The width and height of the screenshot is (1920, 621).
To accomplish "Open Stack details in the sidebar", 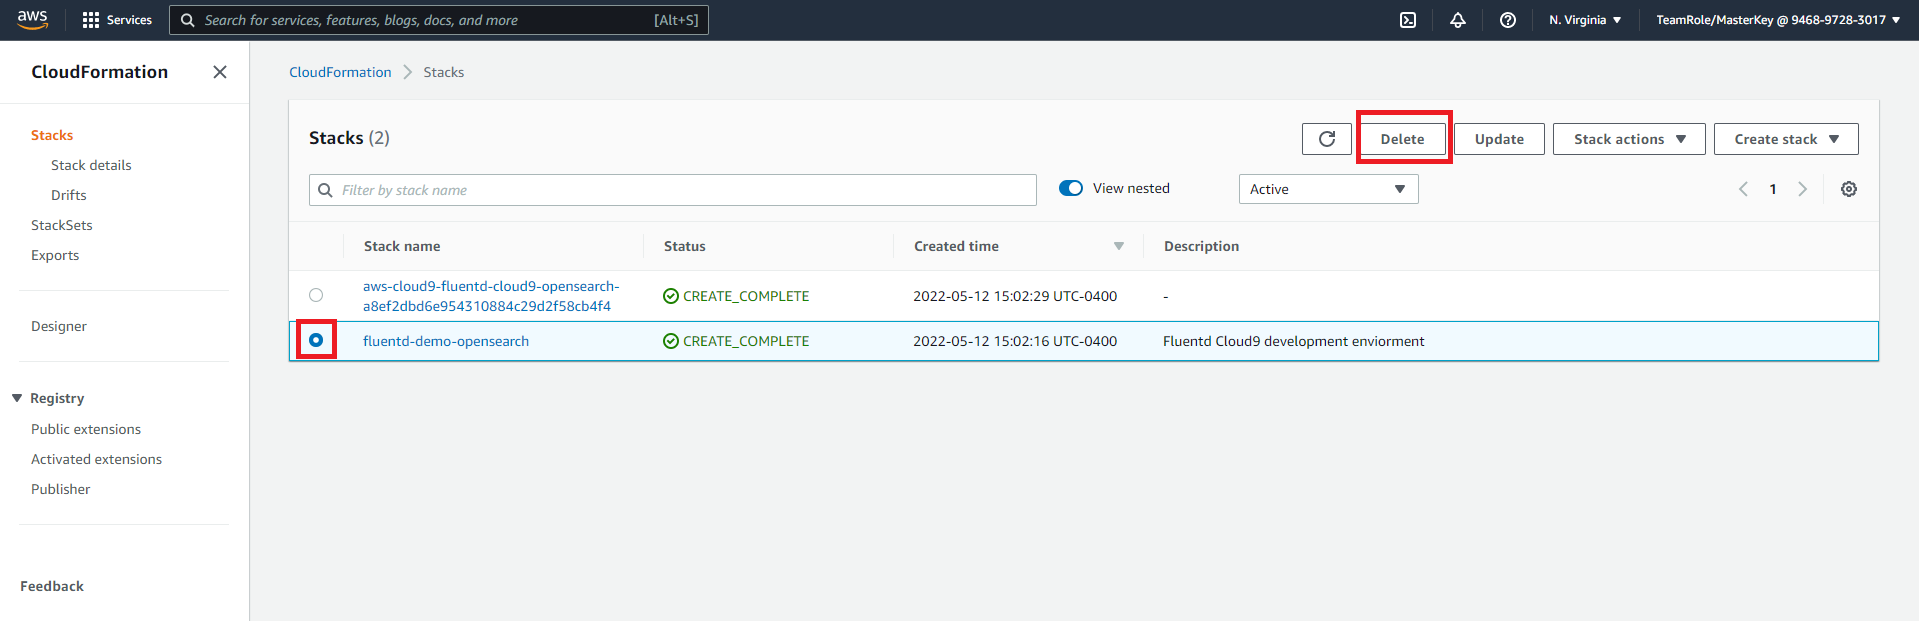I will [x=91, y=165].
